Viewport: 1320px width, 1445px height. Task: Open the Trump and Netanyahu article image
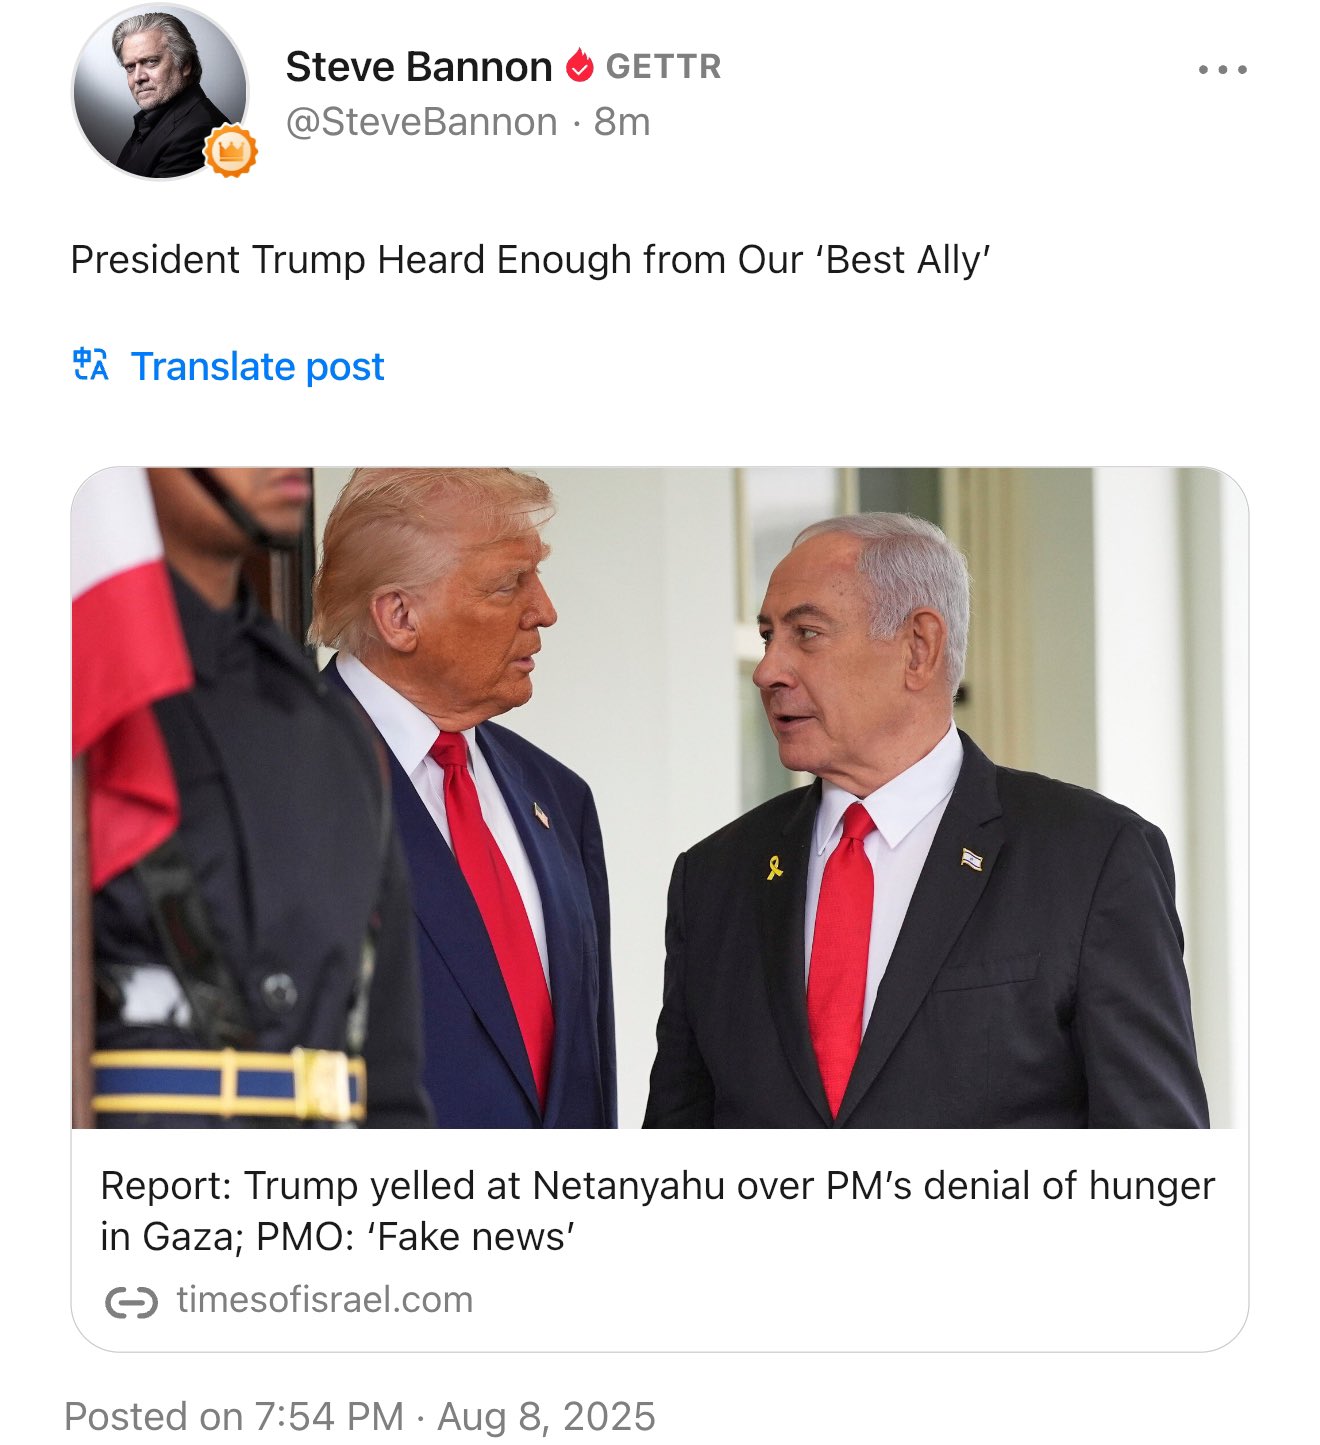pyautogui.click(x=660, y=798)
